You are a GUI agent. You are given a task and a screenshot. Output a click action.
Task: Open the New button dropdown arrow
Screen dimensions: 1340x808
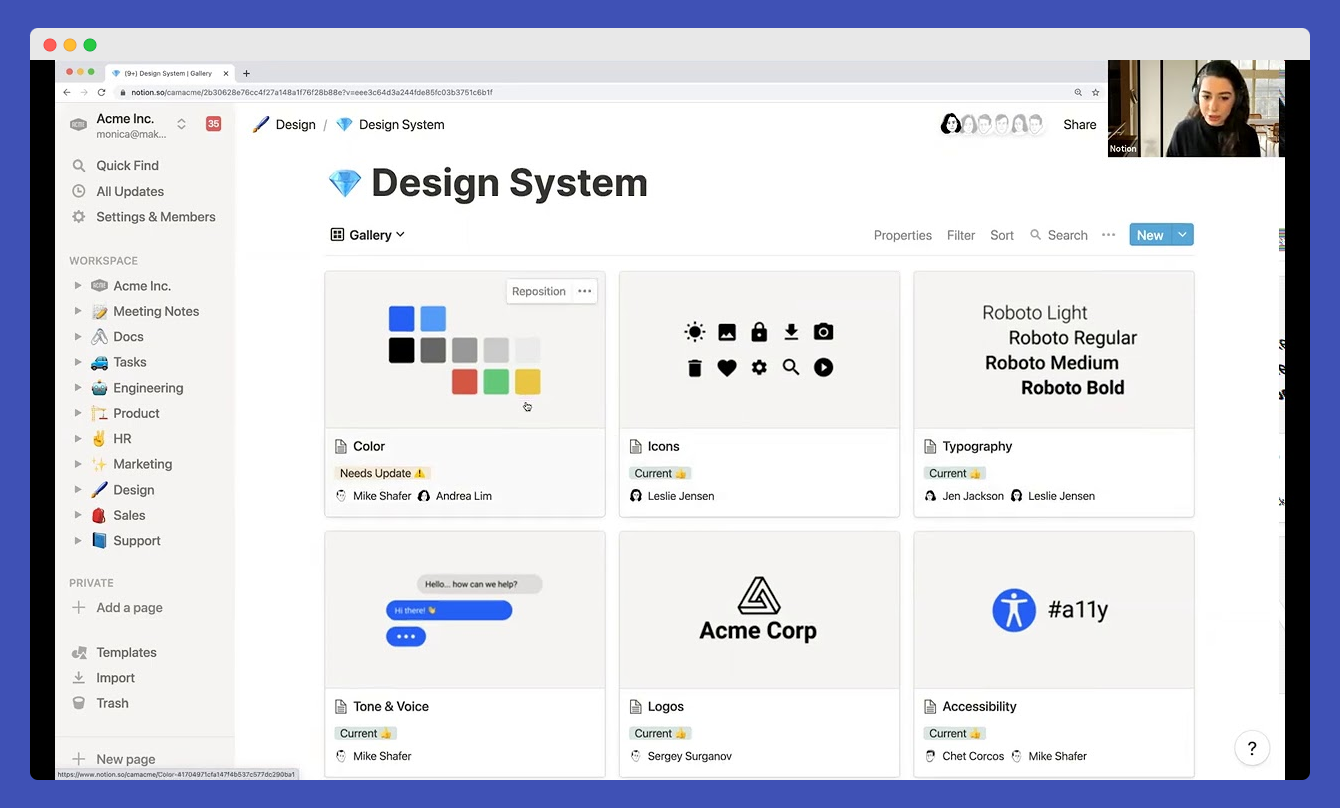1182,235
